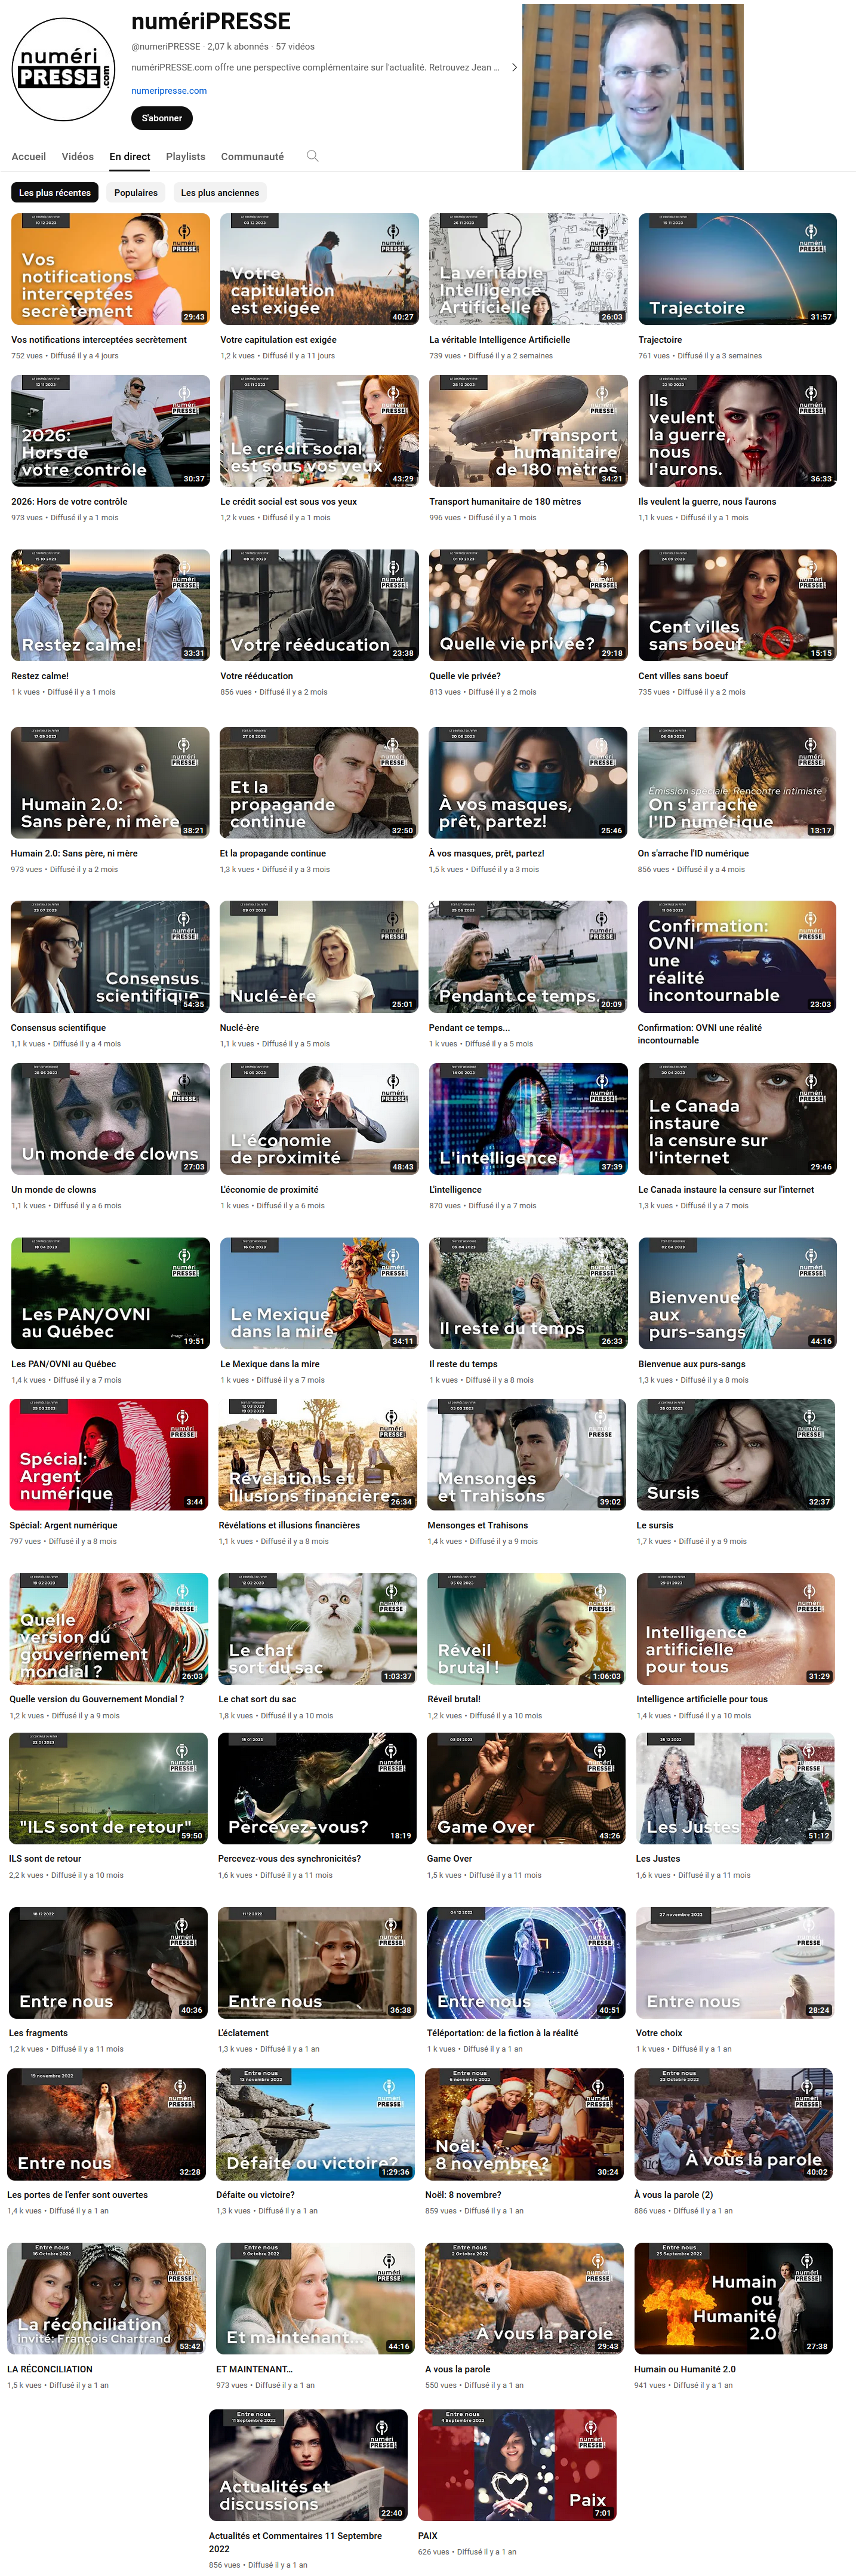Open Confirmation: OVNI une réalité incontournable thumbnail
Screen dimensions: 856x2576
point(737,957)
